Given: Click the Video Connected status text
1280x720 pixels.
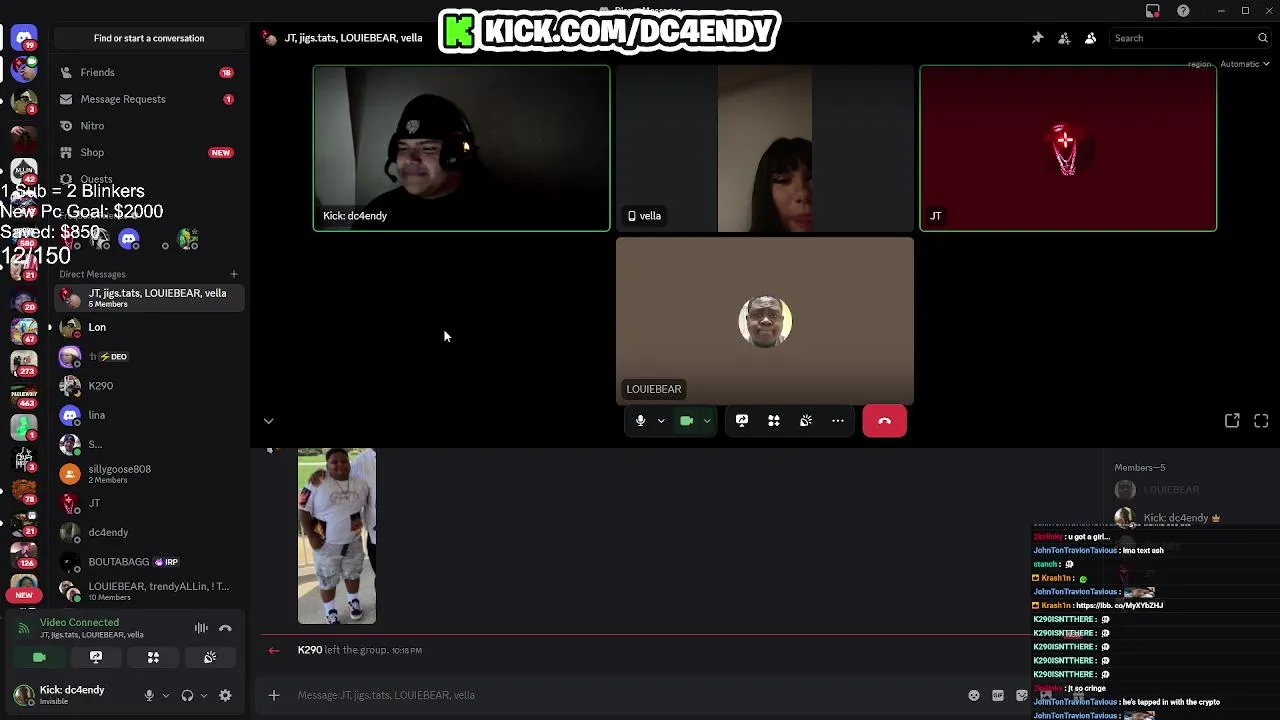Looking at the screenshot, I should (79, 622).
